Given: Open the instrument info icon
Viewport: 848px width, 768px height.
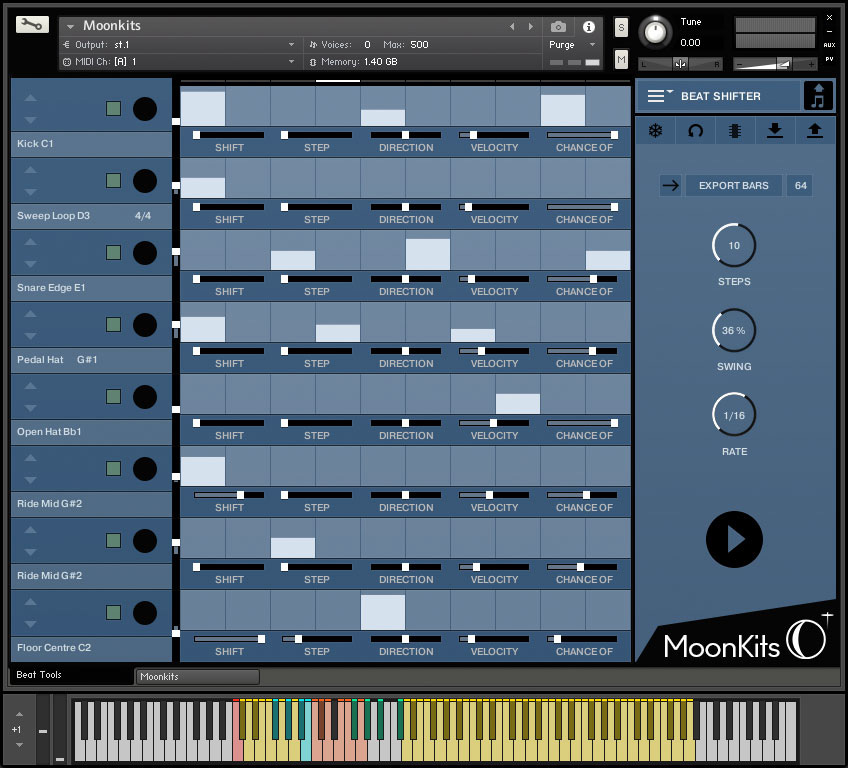Looking at the screenshot, I should pyautogui.click(x=588, y=27).
